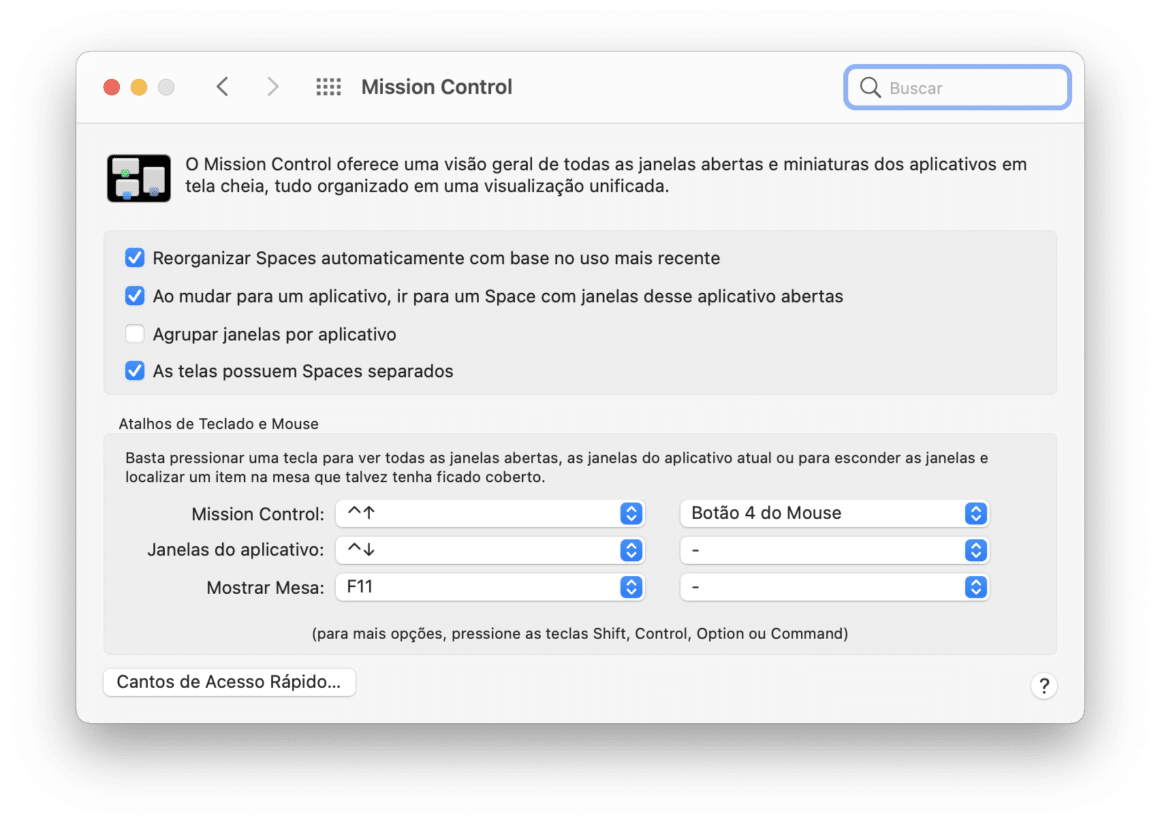This screenshot has height=824, width=1160.
Task: Click the back navigation arrow
Action: tap(222, 87)
